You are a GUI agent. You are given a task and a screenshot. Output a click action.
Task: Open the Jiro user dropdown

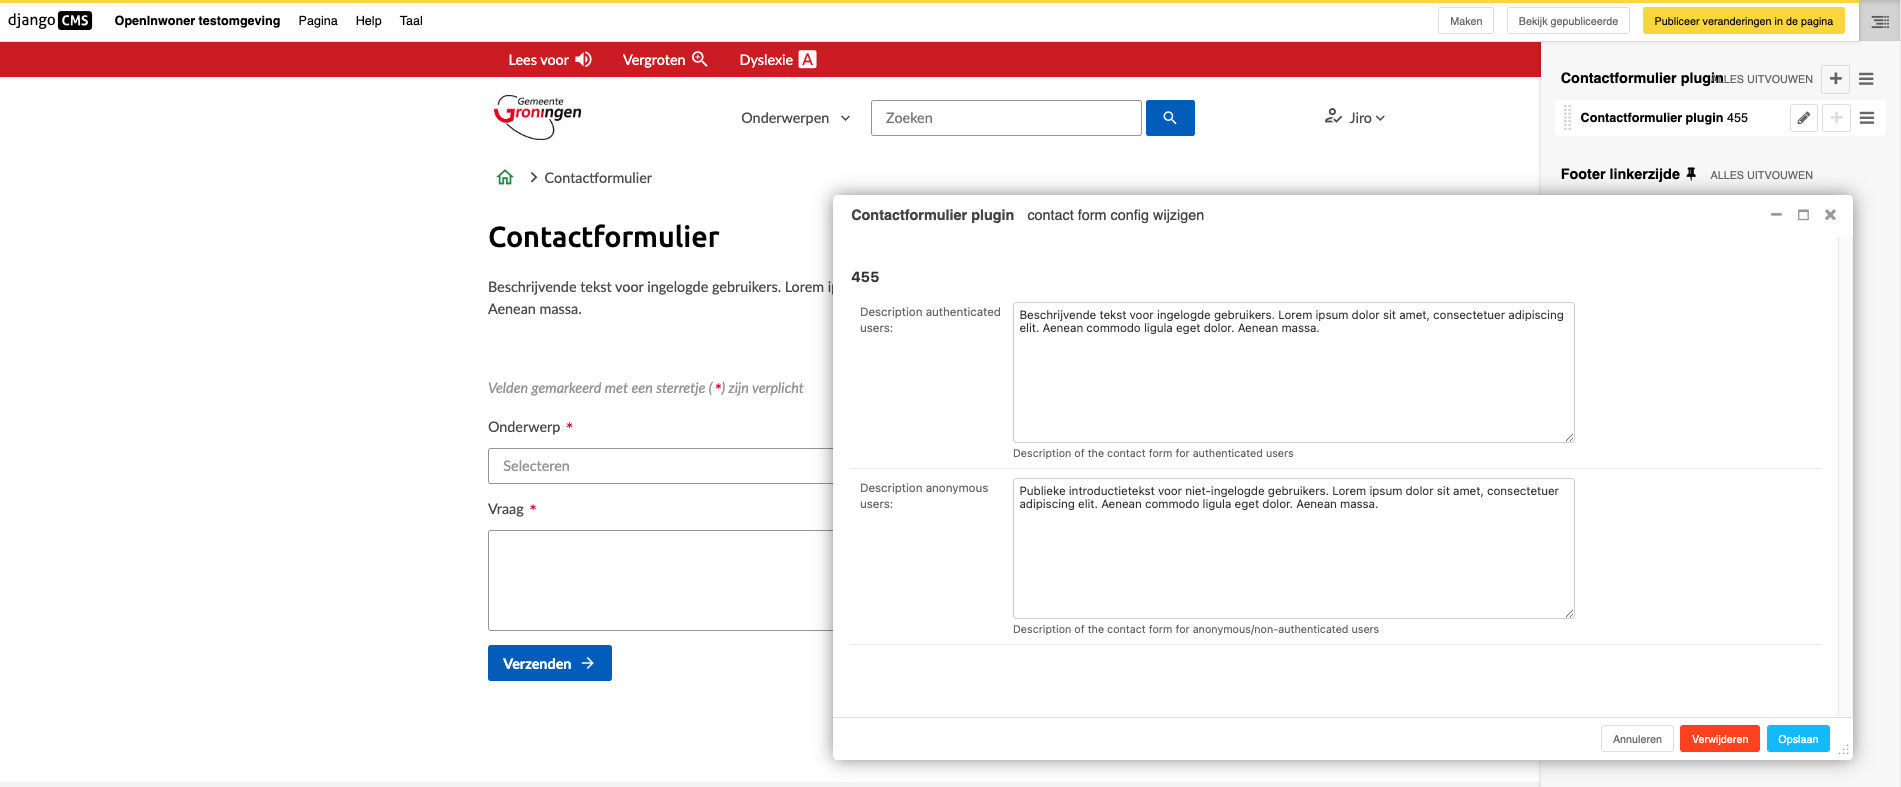coord(1355,118)
